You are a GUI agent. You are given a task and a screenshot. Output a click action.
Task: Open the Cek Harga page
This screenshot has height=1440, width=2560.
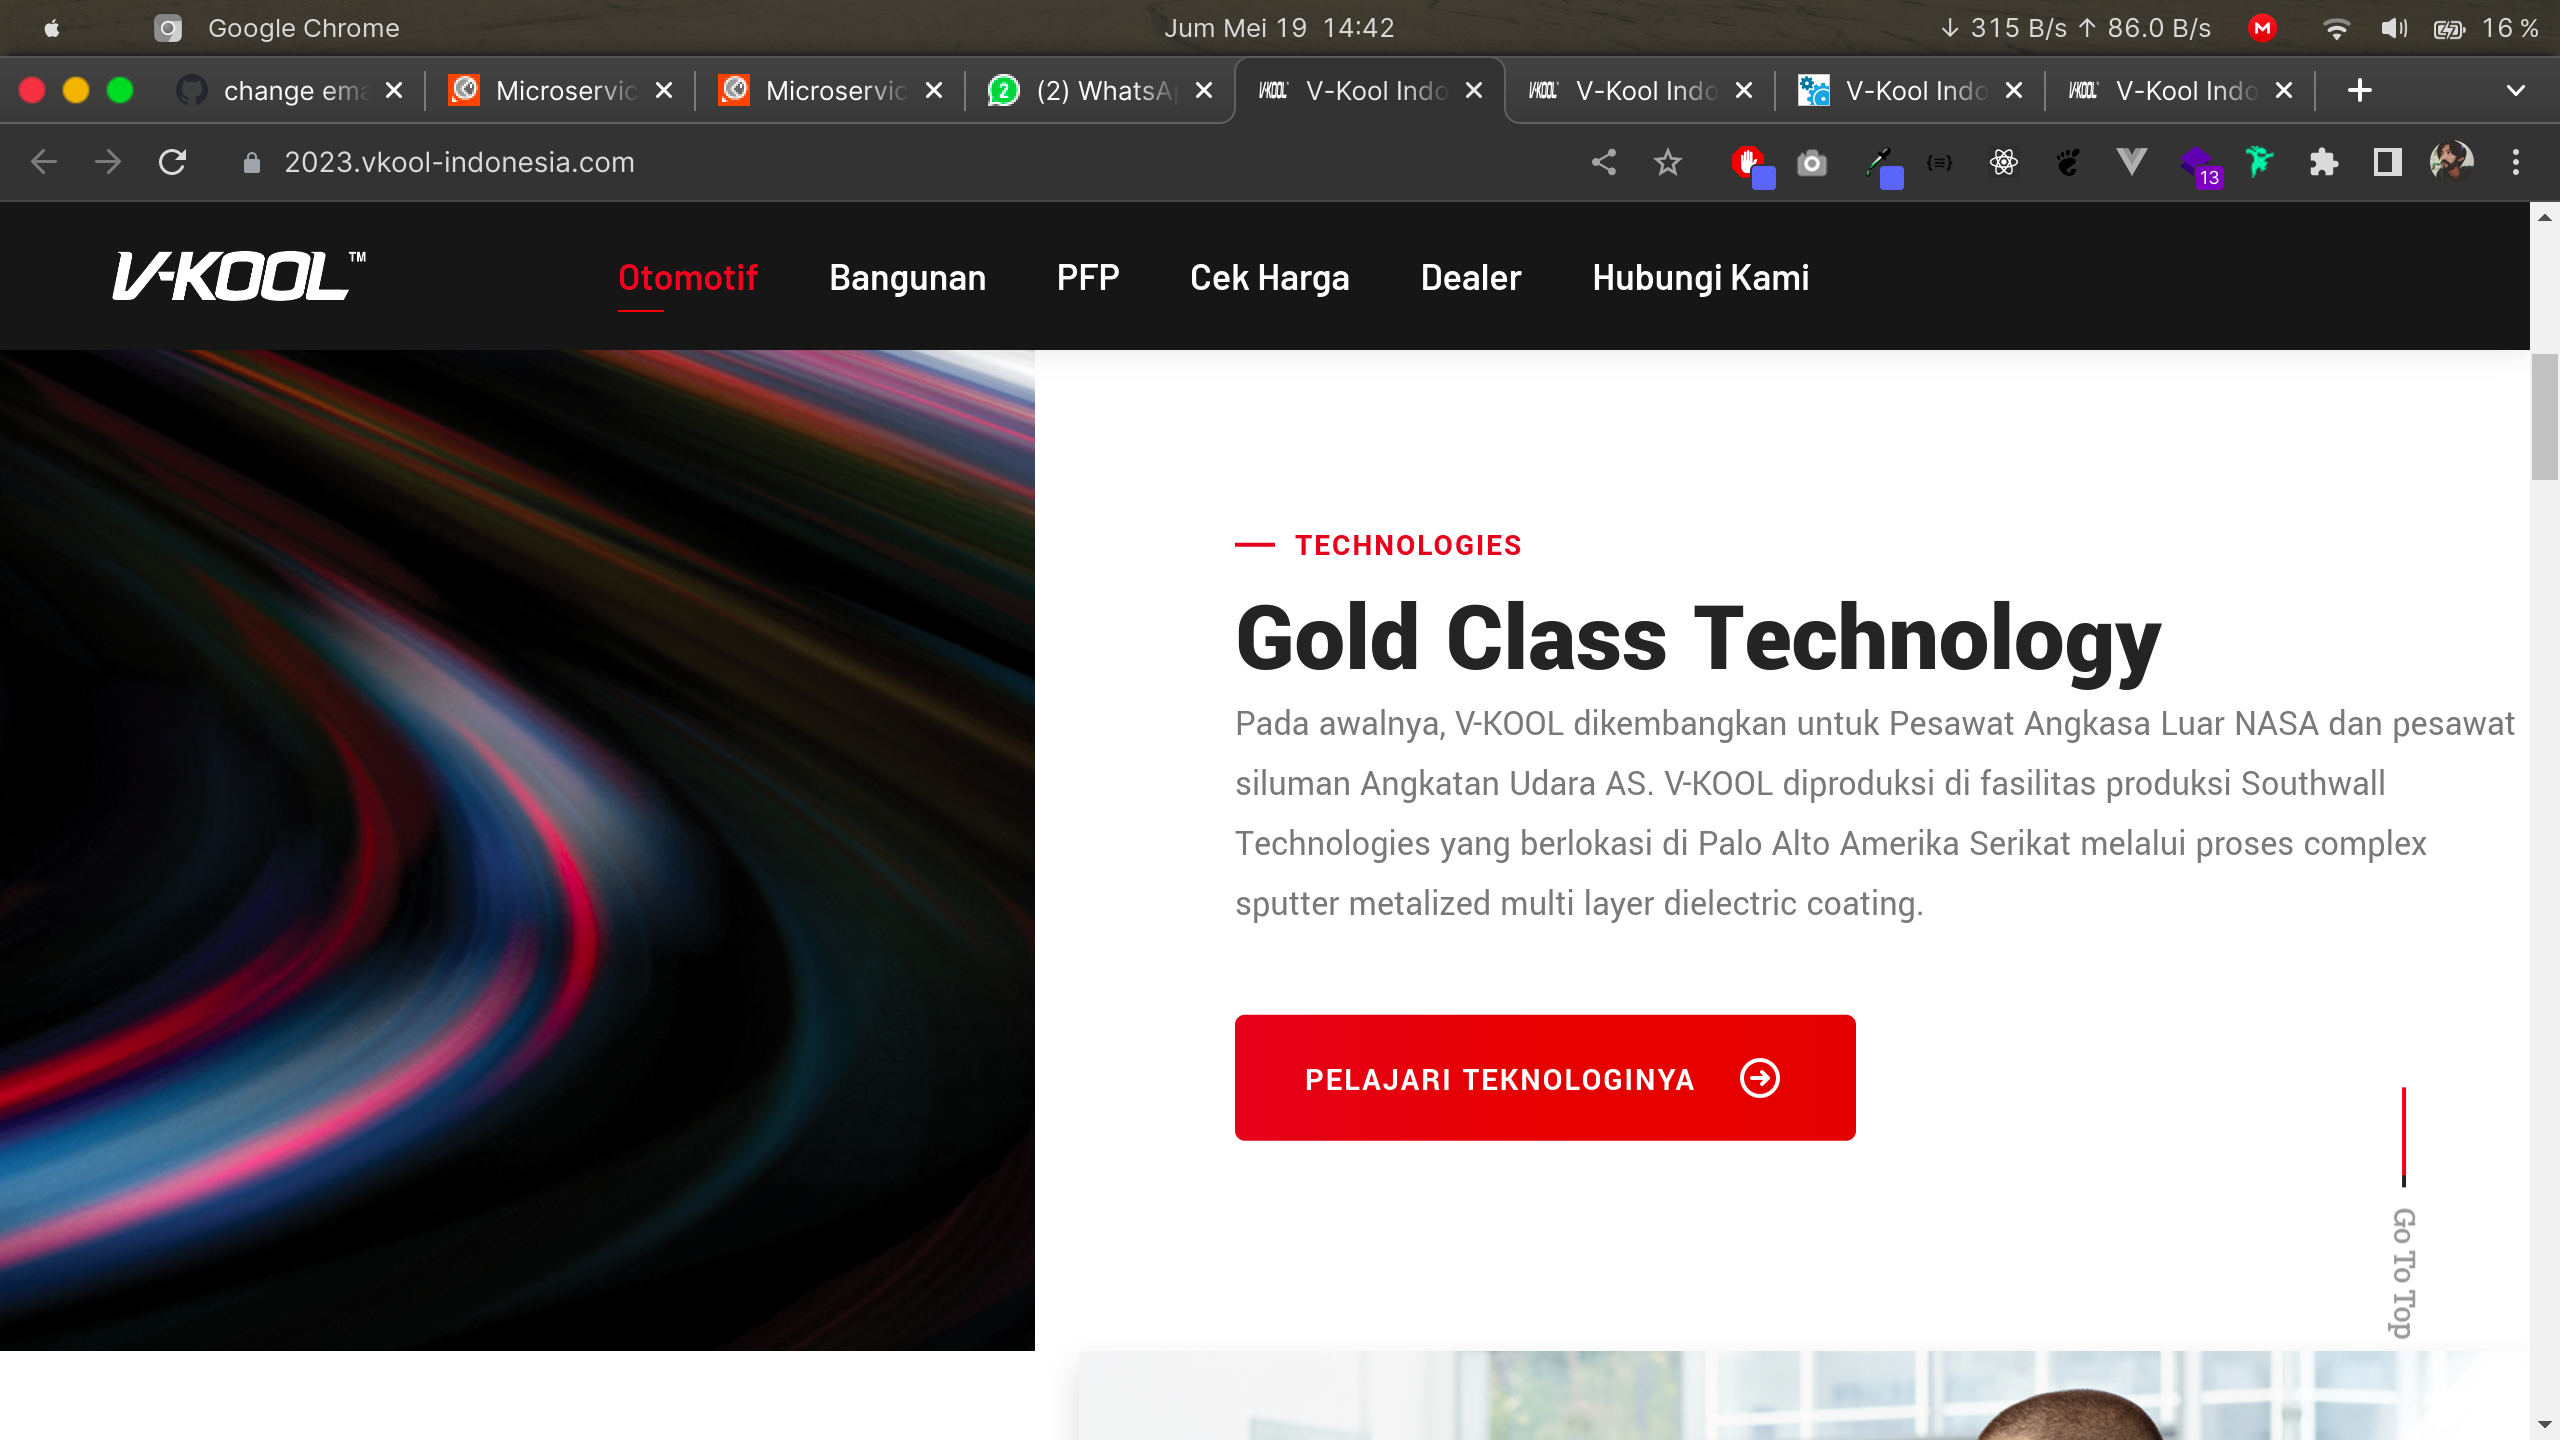tap(1269, 277)
